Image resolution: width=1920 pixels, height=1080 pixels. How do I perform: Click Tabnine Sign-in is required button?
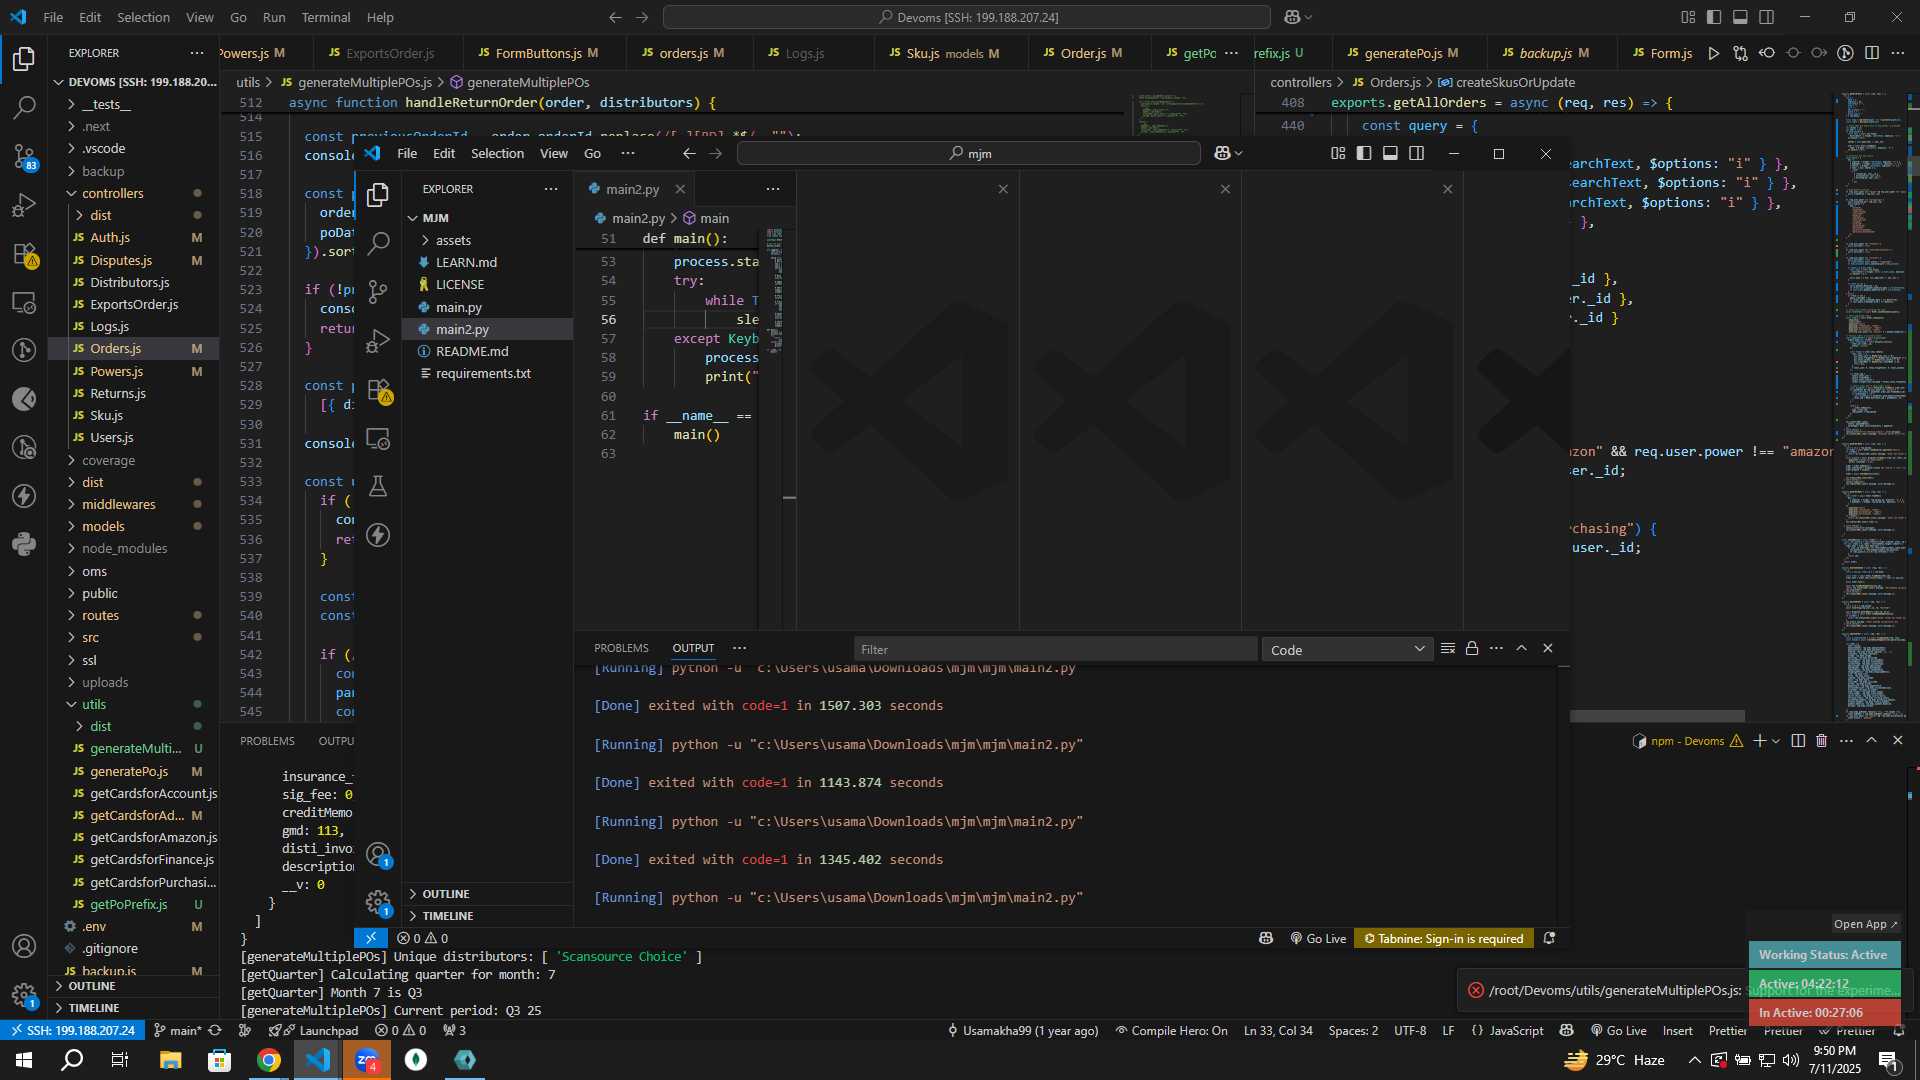(x=1444, y=938)
